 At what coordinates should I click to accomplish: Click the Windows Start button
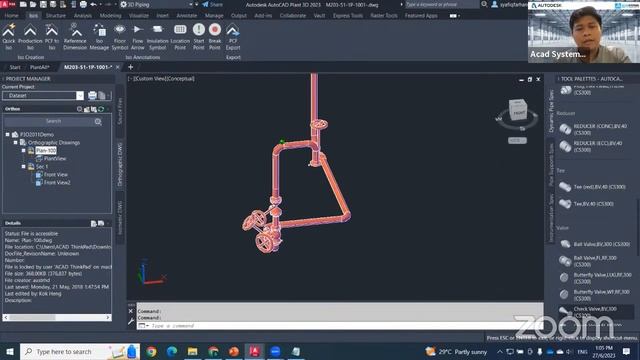pos(10,351)
